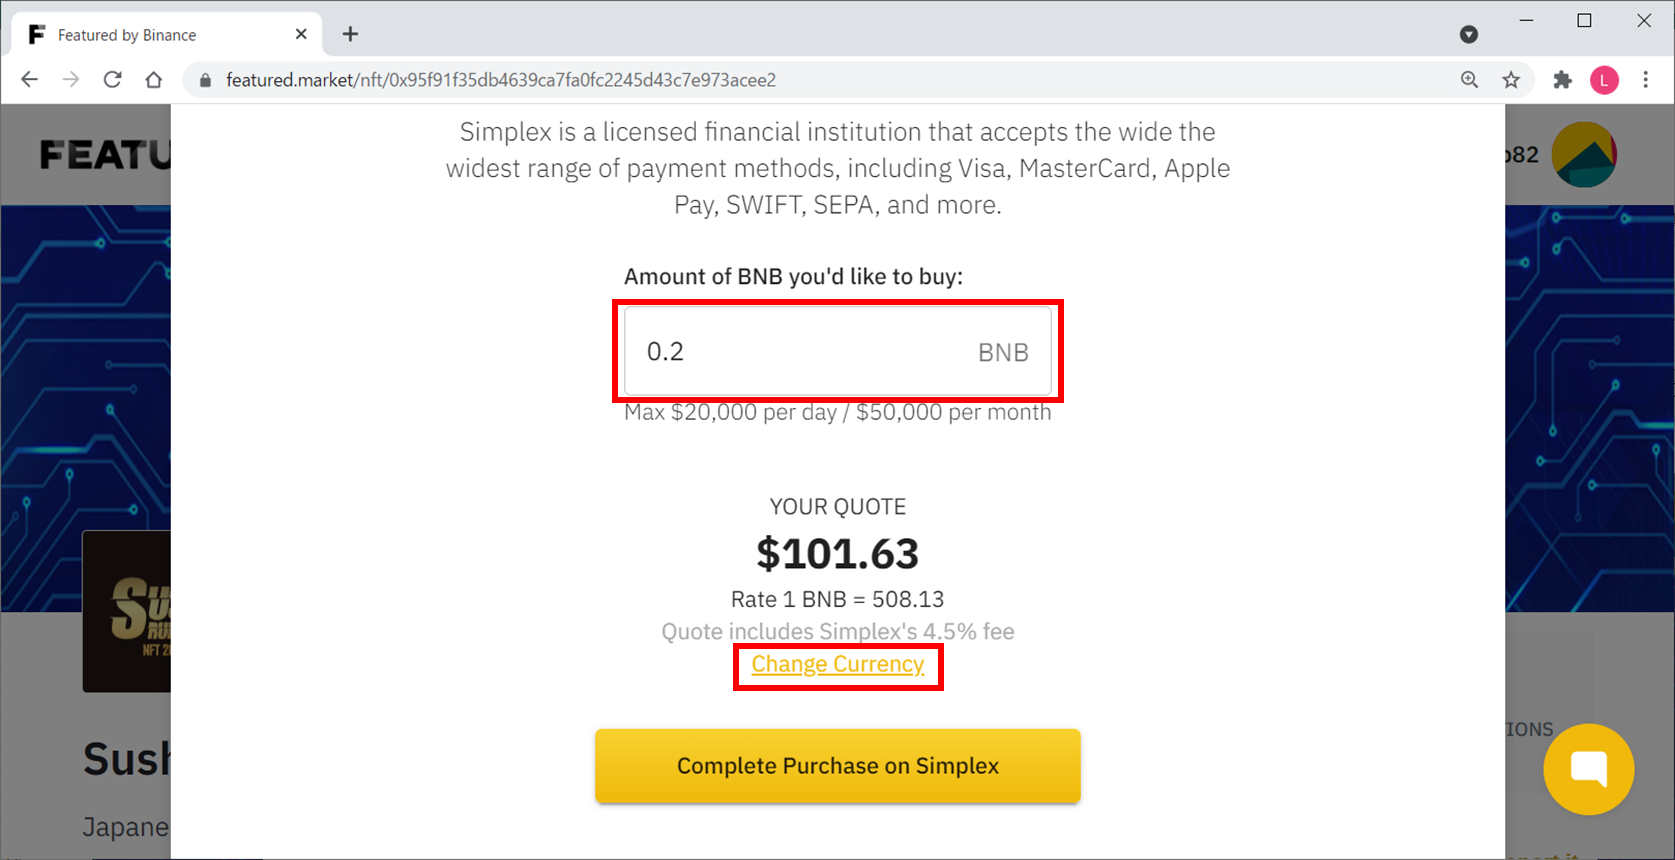
Task: Bookmark this page with the star icon
Action: point(1511,80)
